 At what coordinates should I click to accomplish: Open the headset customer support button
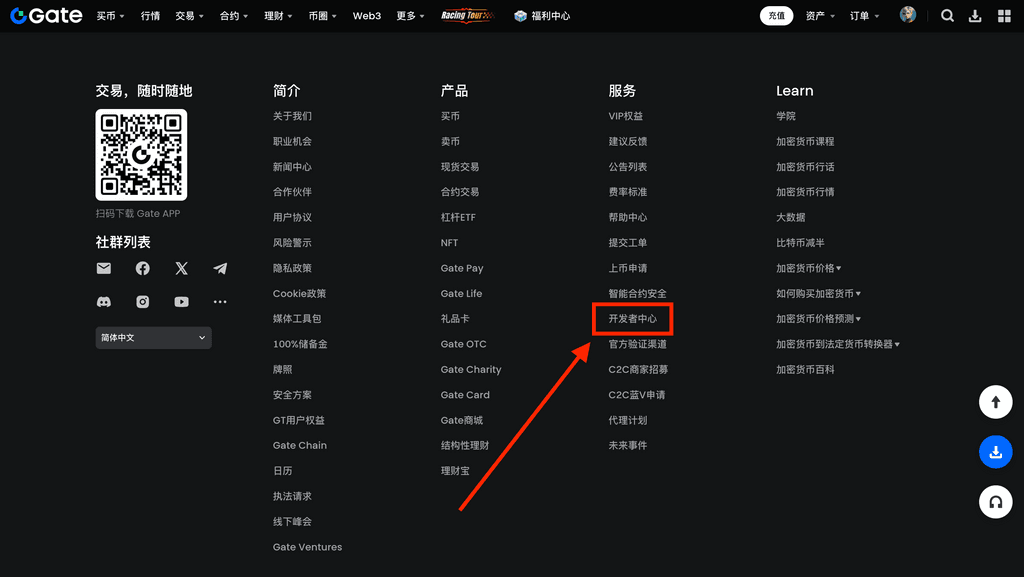(995, 502)
